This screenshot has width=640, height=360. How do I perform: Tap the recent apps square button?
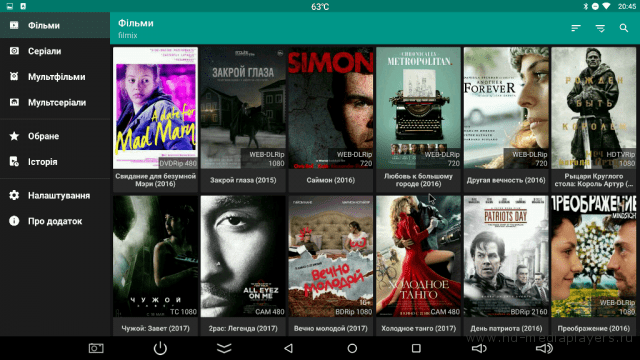tap(416, 348)
